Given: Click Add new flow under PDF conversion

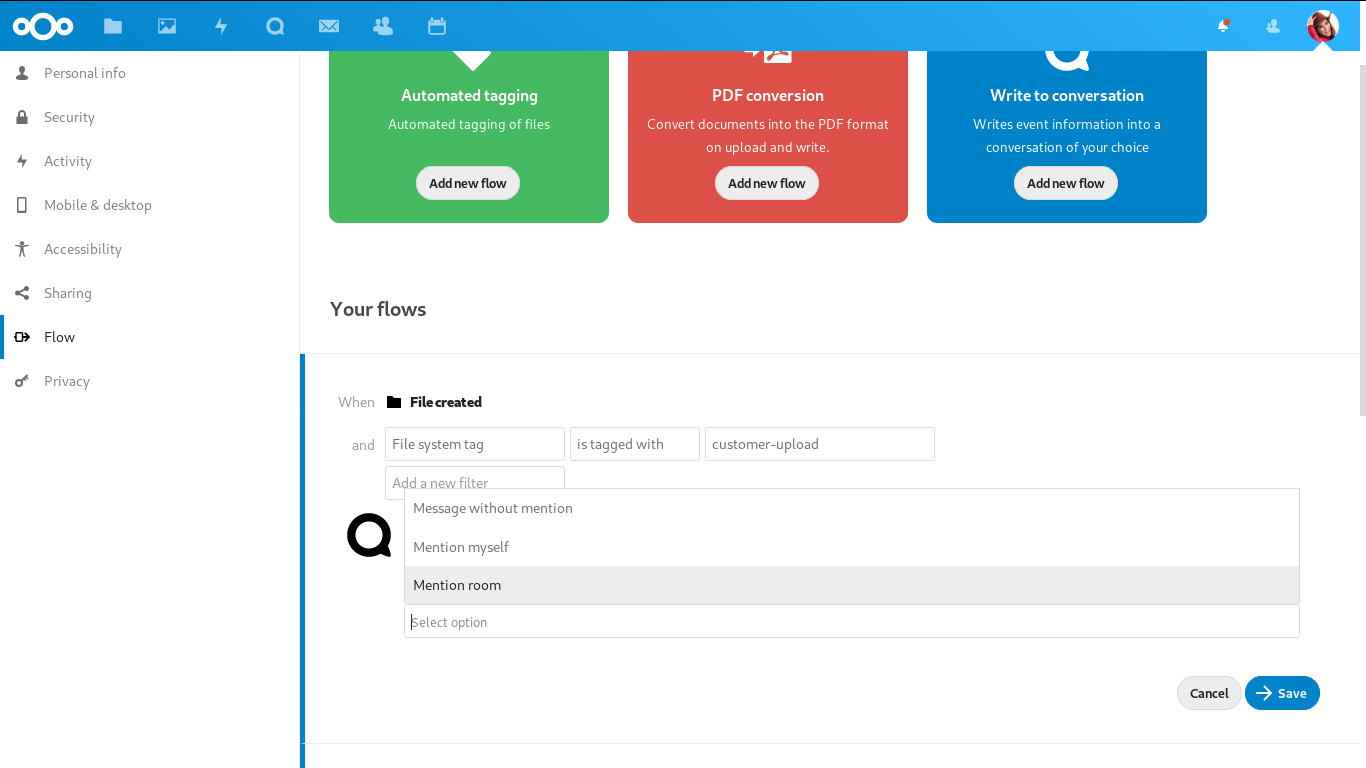Looking at the screenshot, I should point(767,183).
